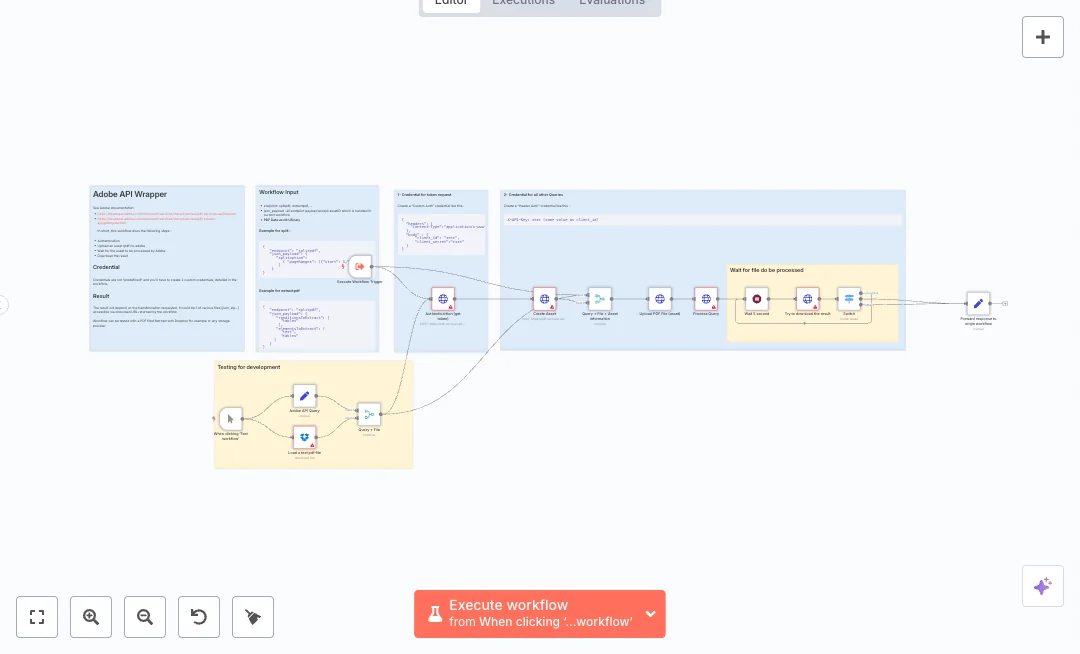
Task: Tidy up the workflow with broom icon
Action: coord(253,617)
